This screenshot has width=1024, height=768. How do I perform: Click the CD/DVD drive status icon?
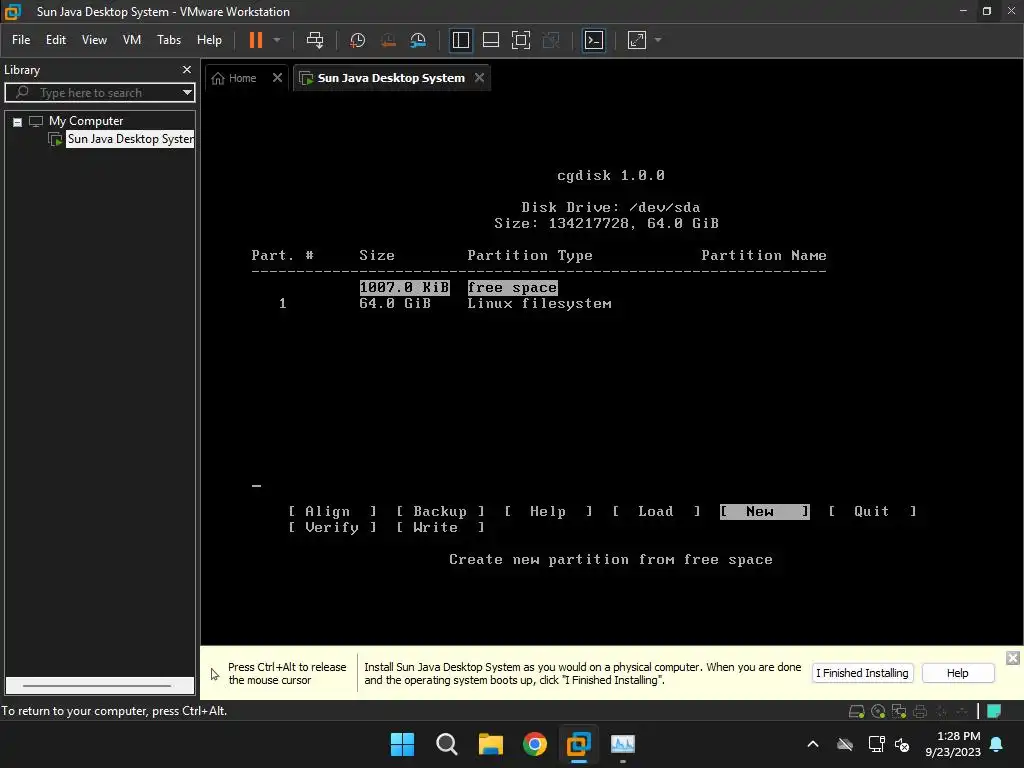pos(878,711)
